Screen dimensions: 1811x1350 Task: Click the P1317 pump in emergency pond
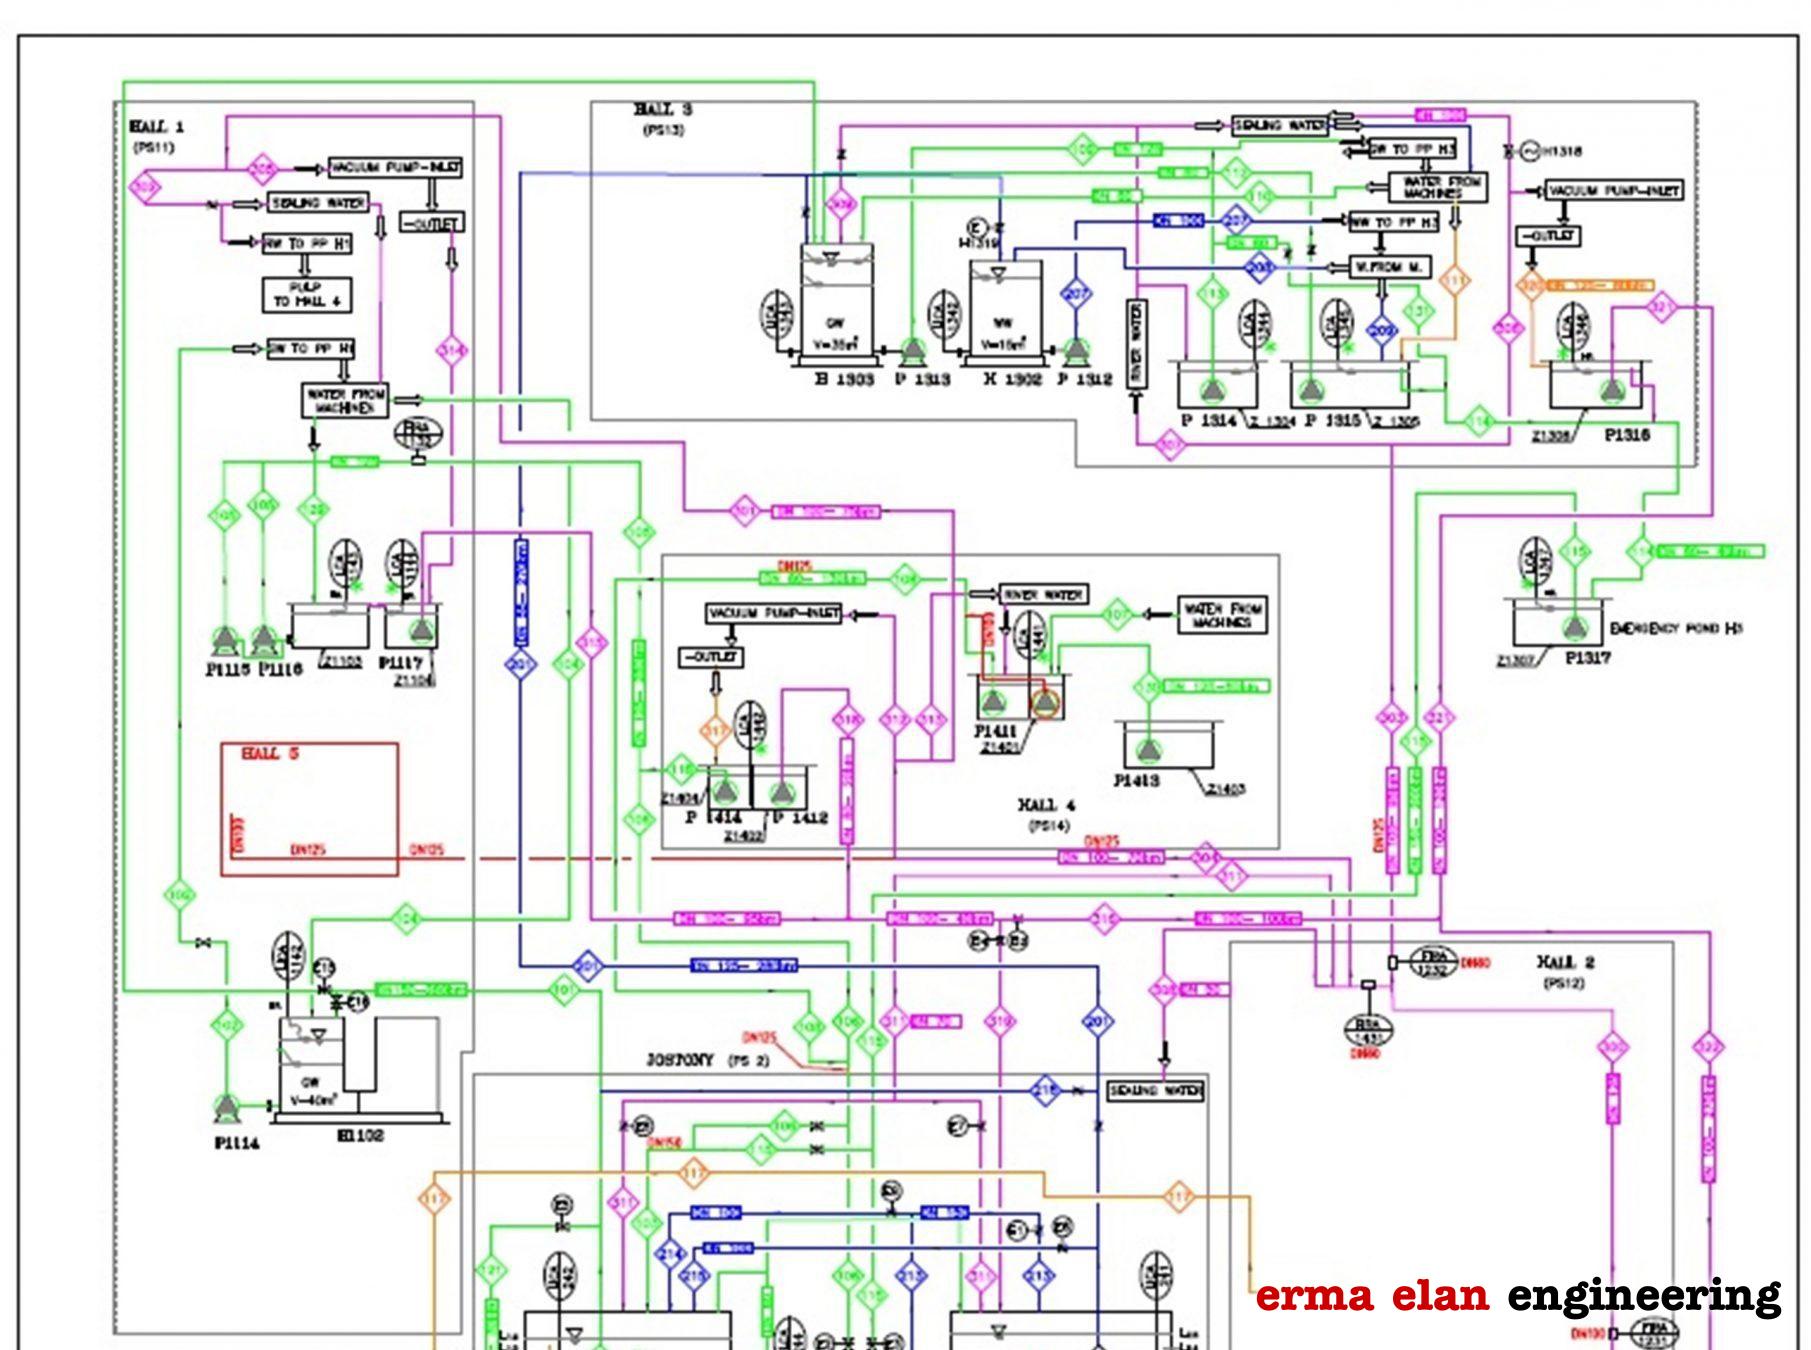tap(1575, 628)
